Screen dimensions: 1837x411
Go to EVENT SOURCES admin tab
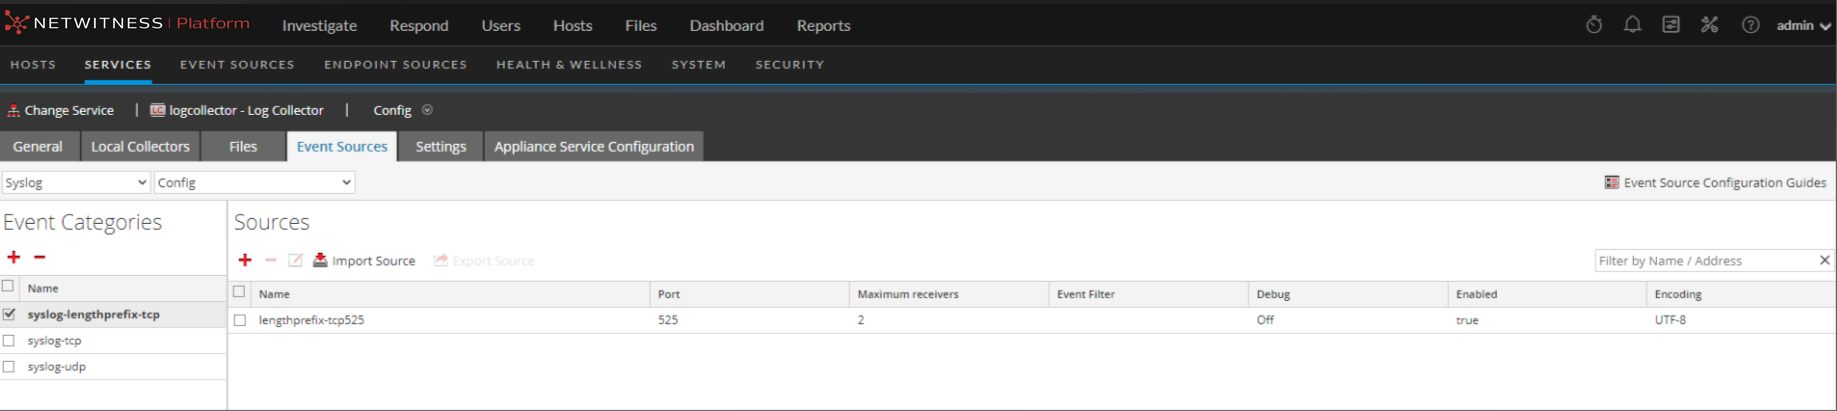pyautogui.click(x=237, y=64)
